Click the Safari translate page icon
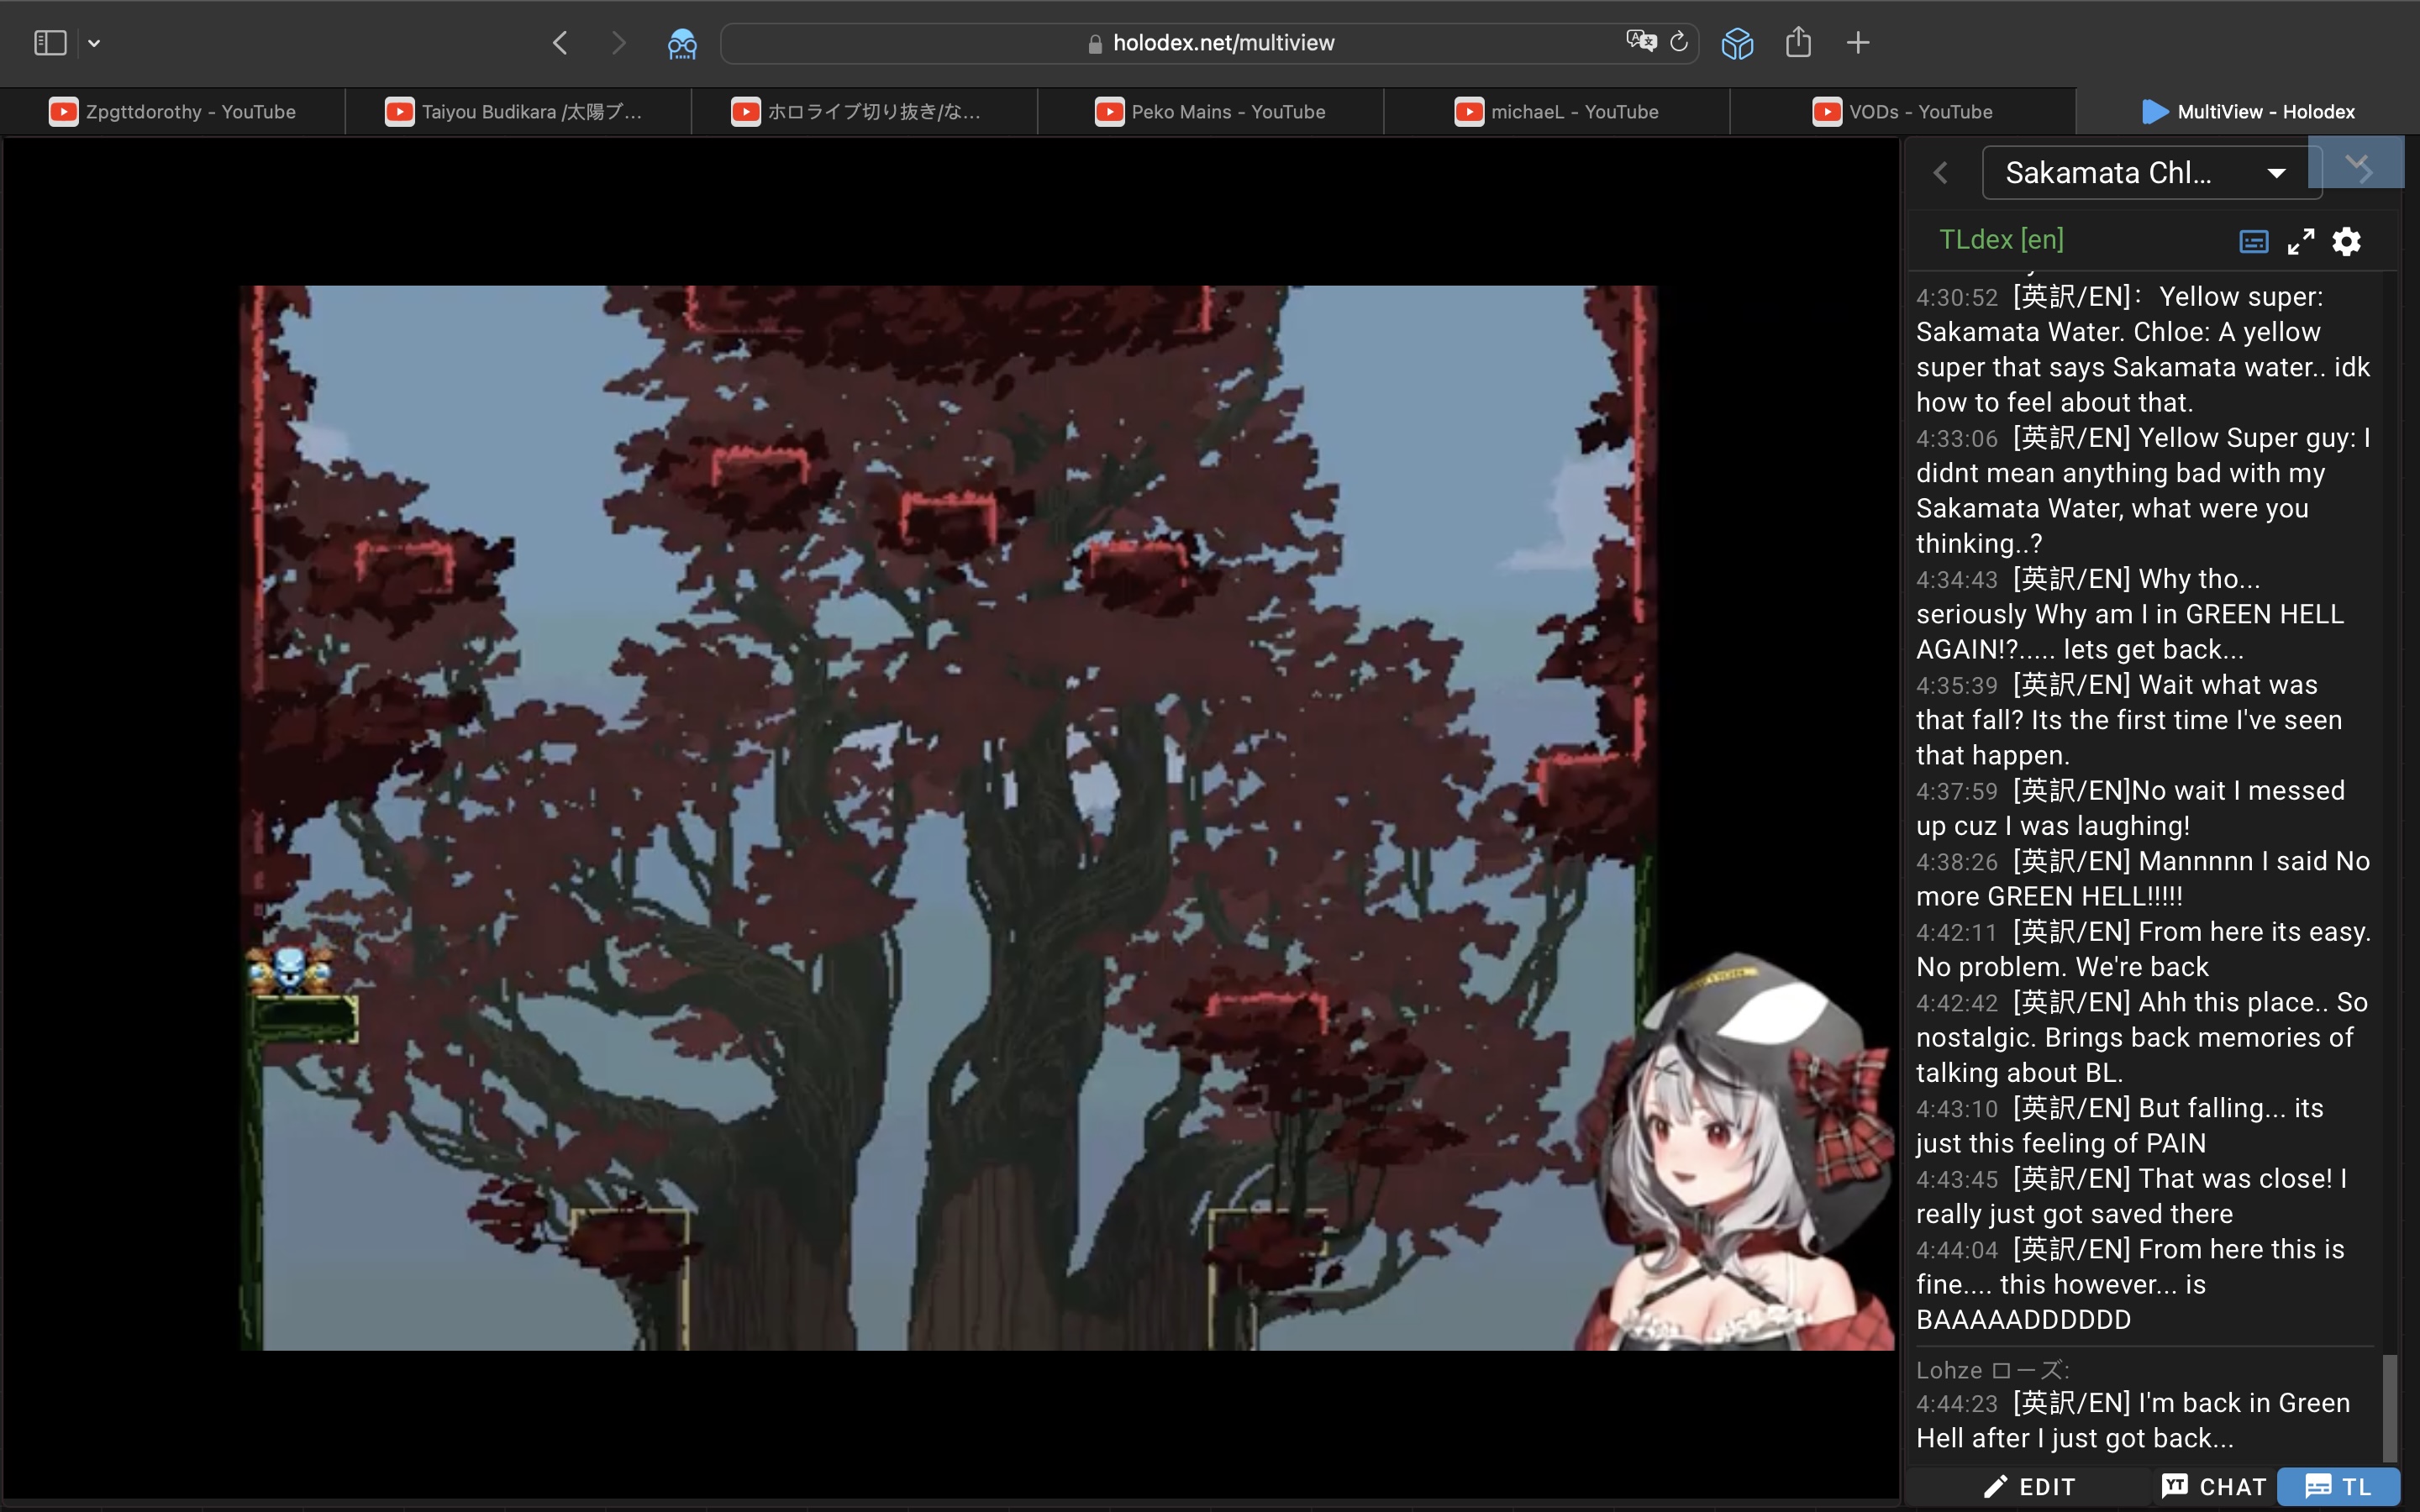 [1639, 42]
